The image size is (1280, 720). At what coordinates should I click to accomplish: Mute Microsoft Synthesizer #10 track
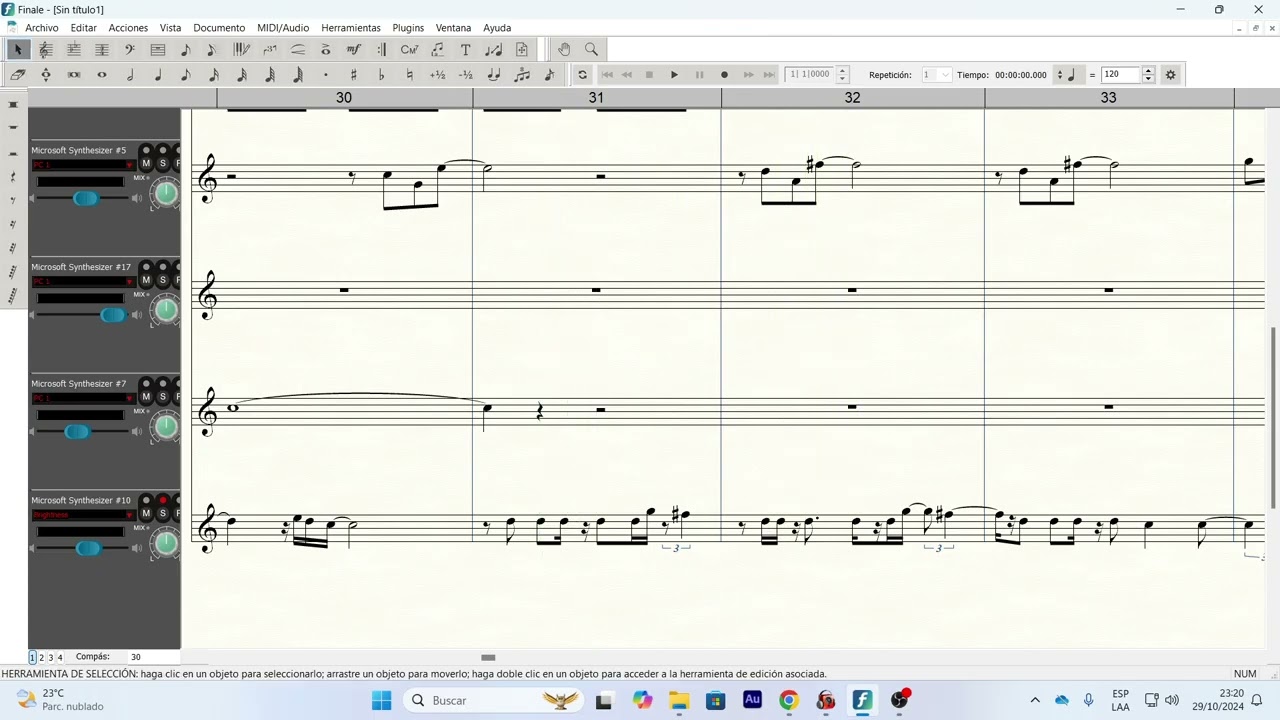[146, 514]
